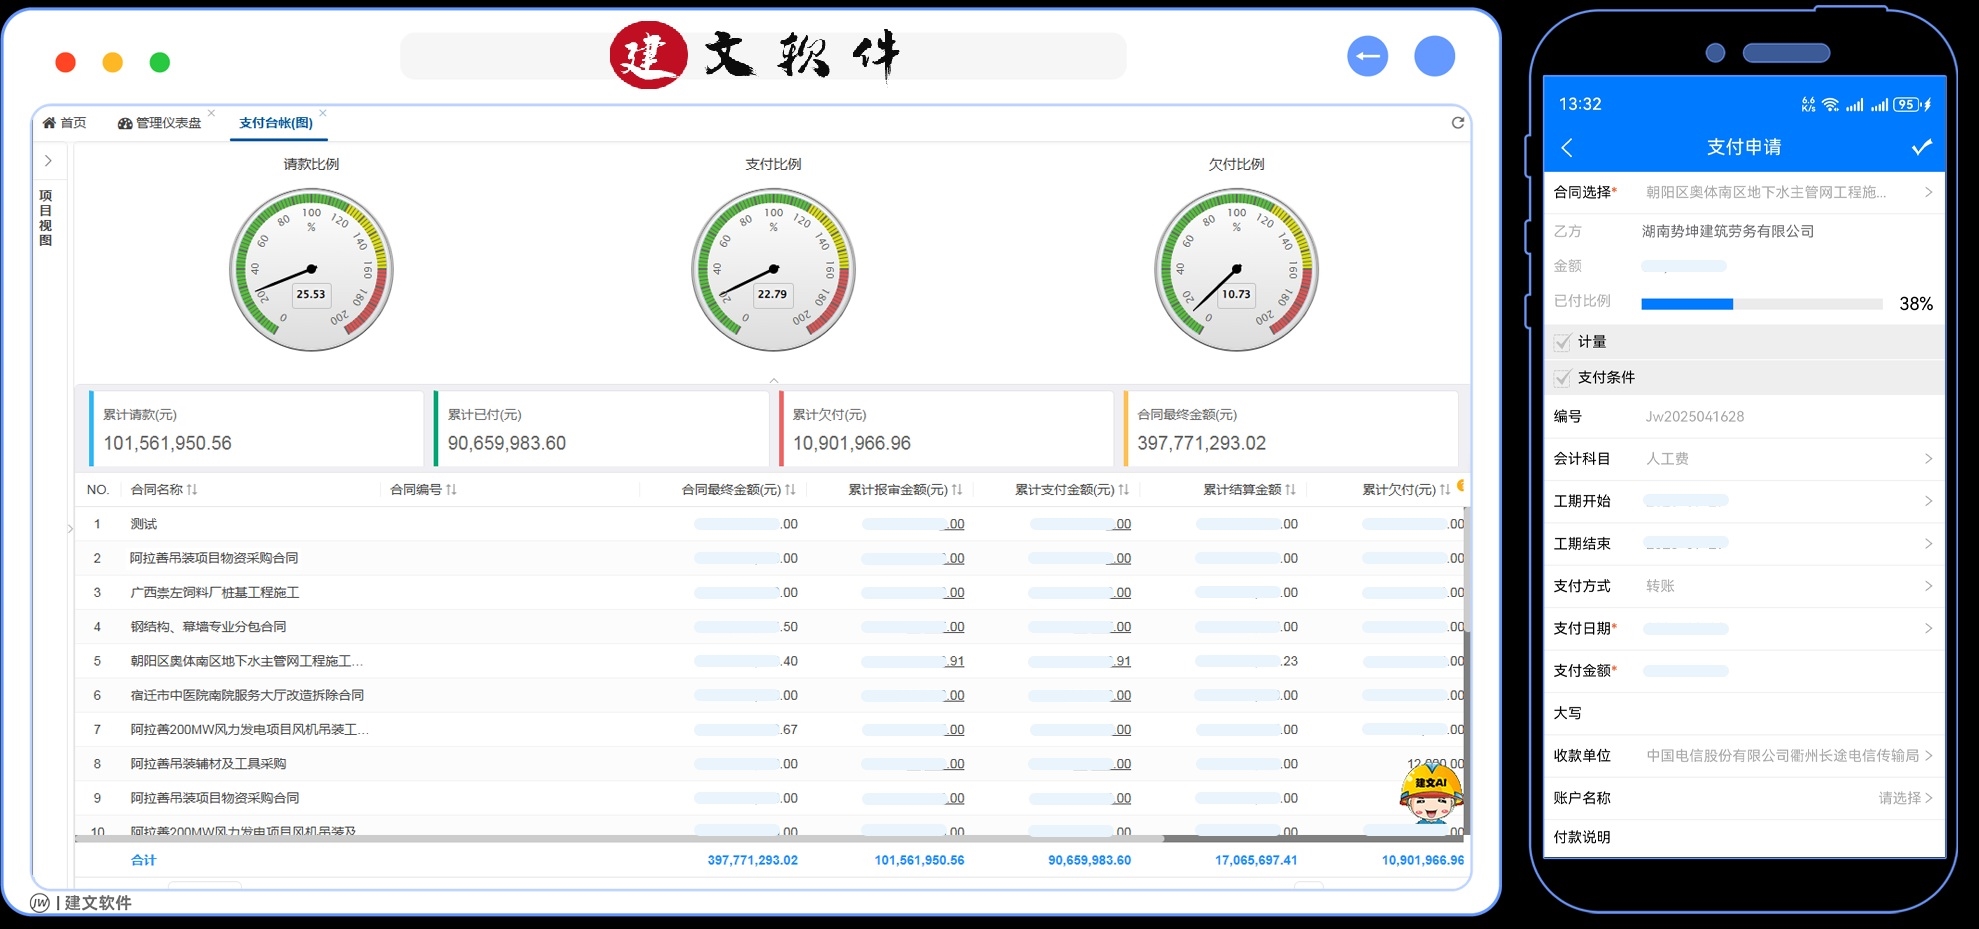Toggle the 计量 checkbox
The image size is (1979, 929).
(x=1562, y=342)
